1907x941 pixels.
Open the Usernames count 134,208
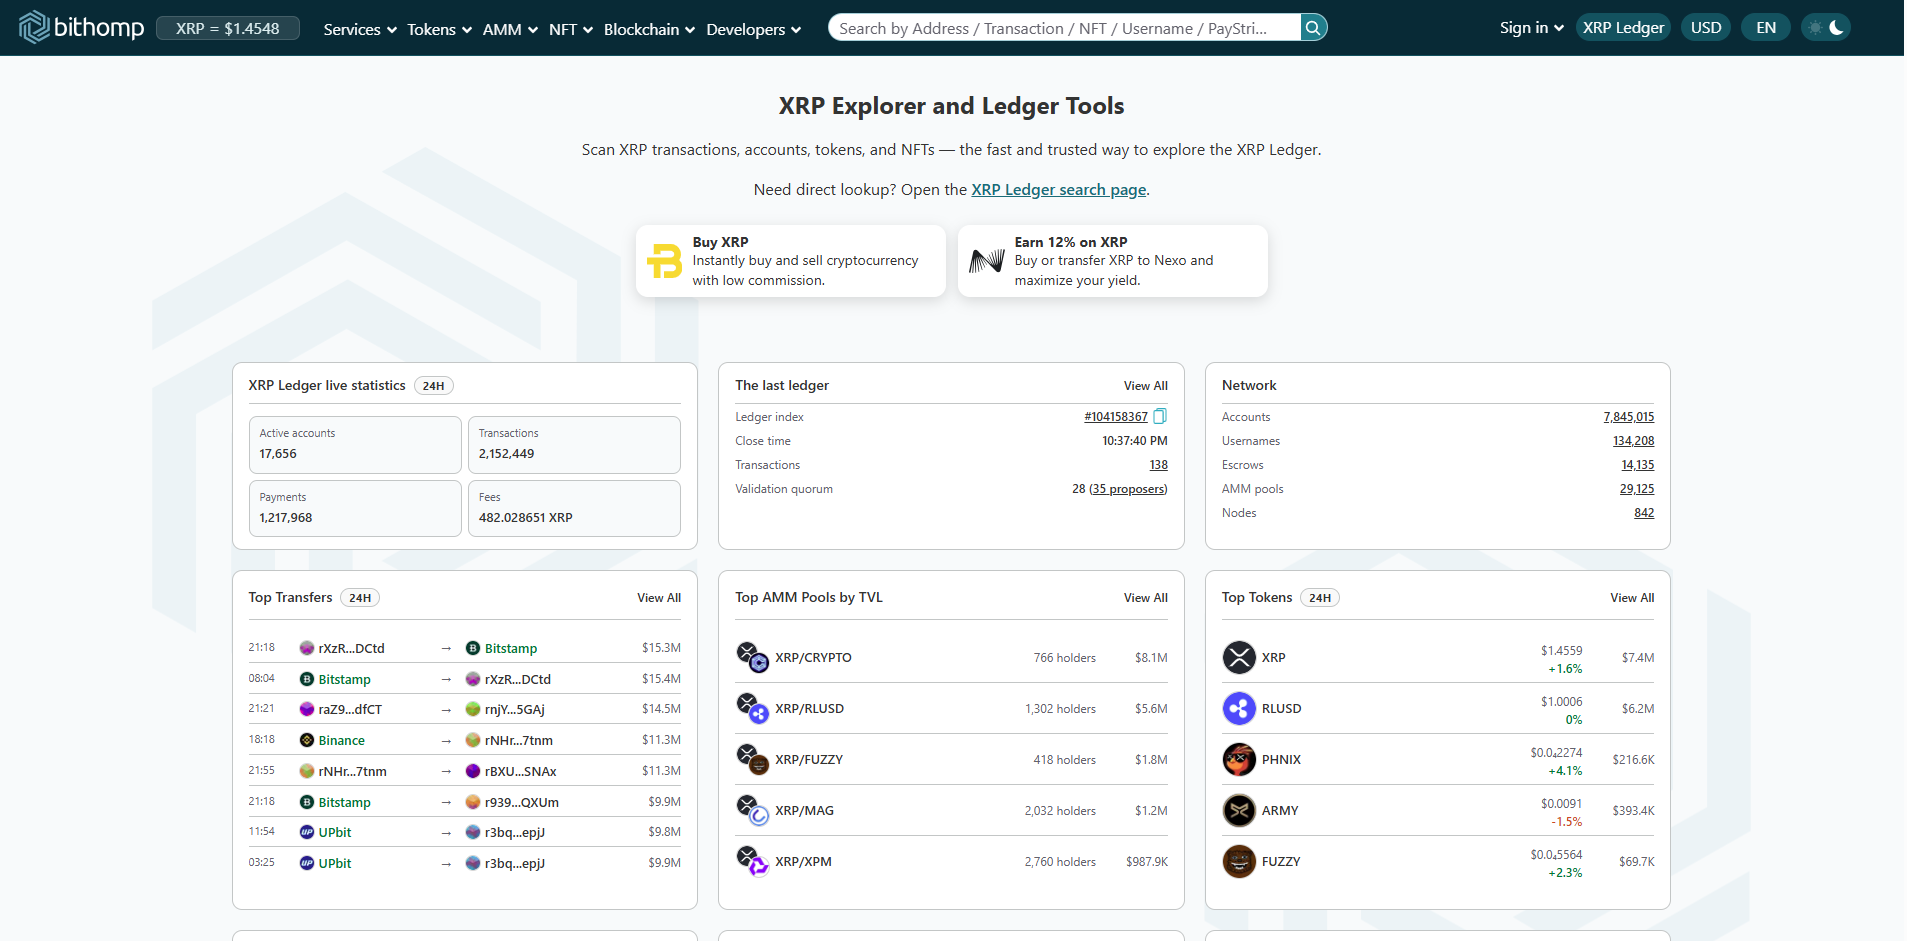click(x=1633, y=441)
